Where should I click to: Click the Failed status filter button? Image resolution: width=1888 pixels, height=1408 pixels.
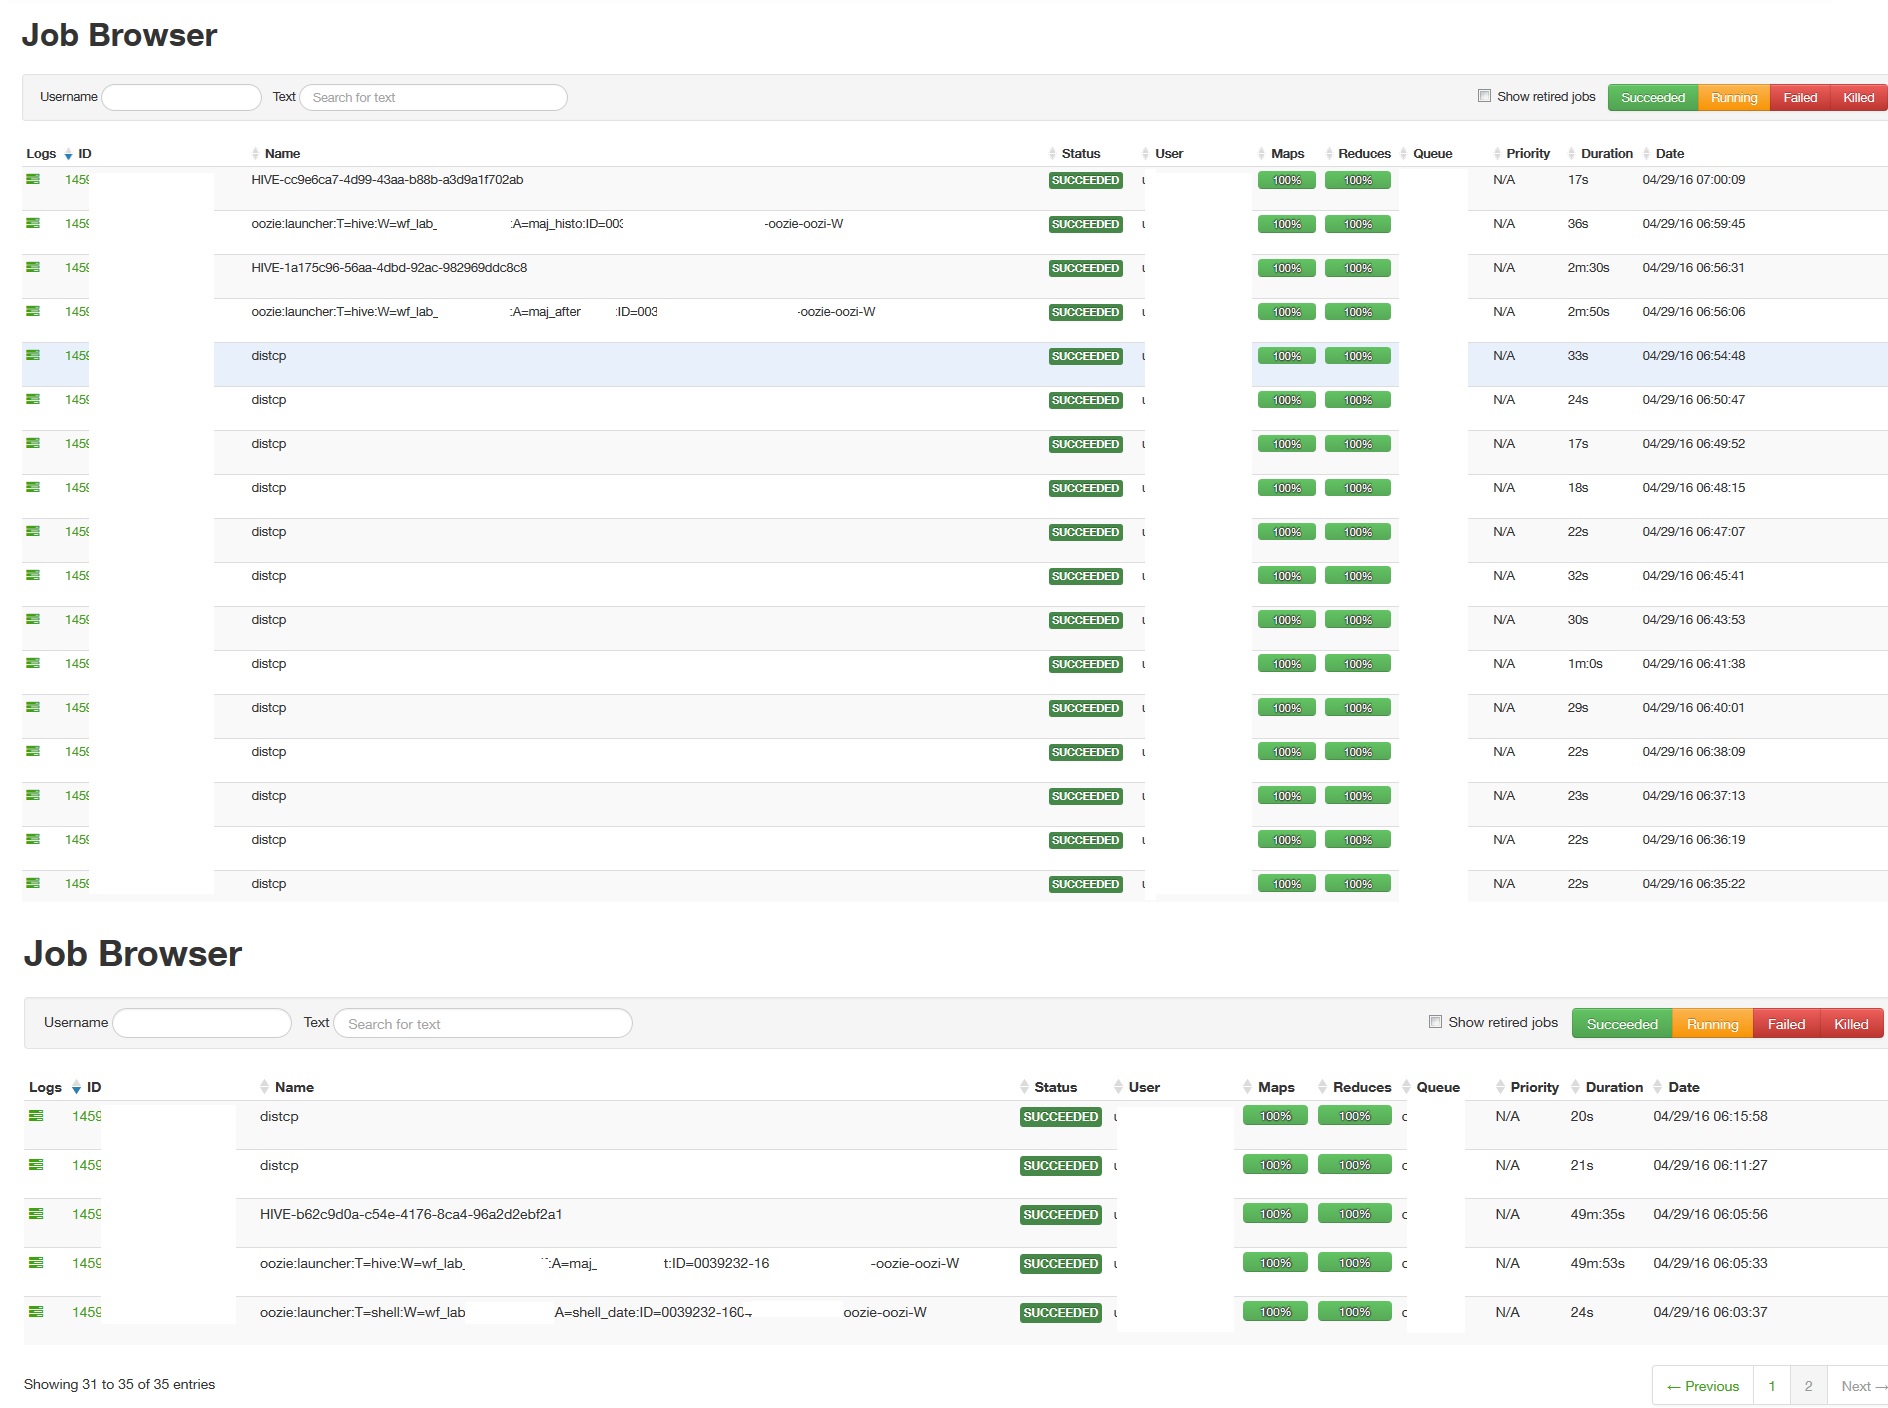click(1800, 97)
